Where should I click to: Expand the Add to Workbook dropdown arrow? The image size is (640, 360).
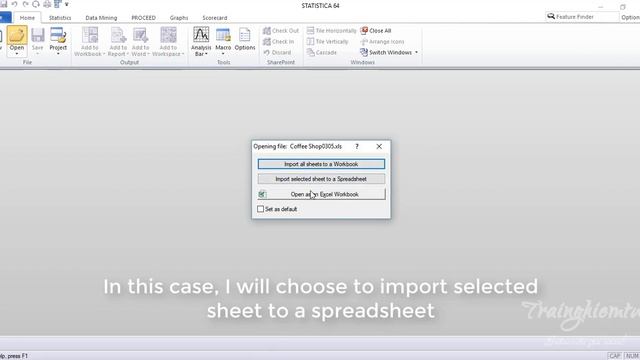[x=104, y=54]
